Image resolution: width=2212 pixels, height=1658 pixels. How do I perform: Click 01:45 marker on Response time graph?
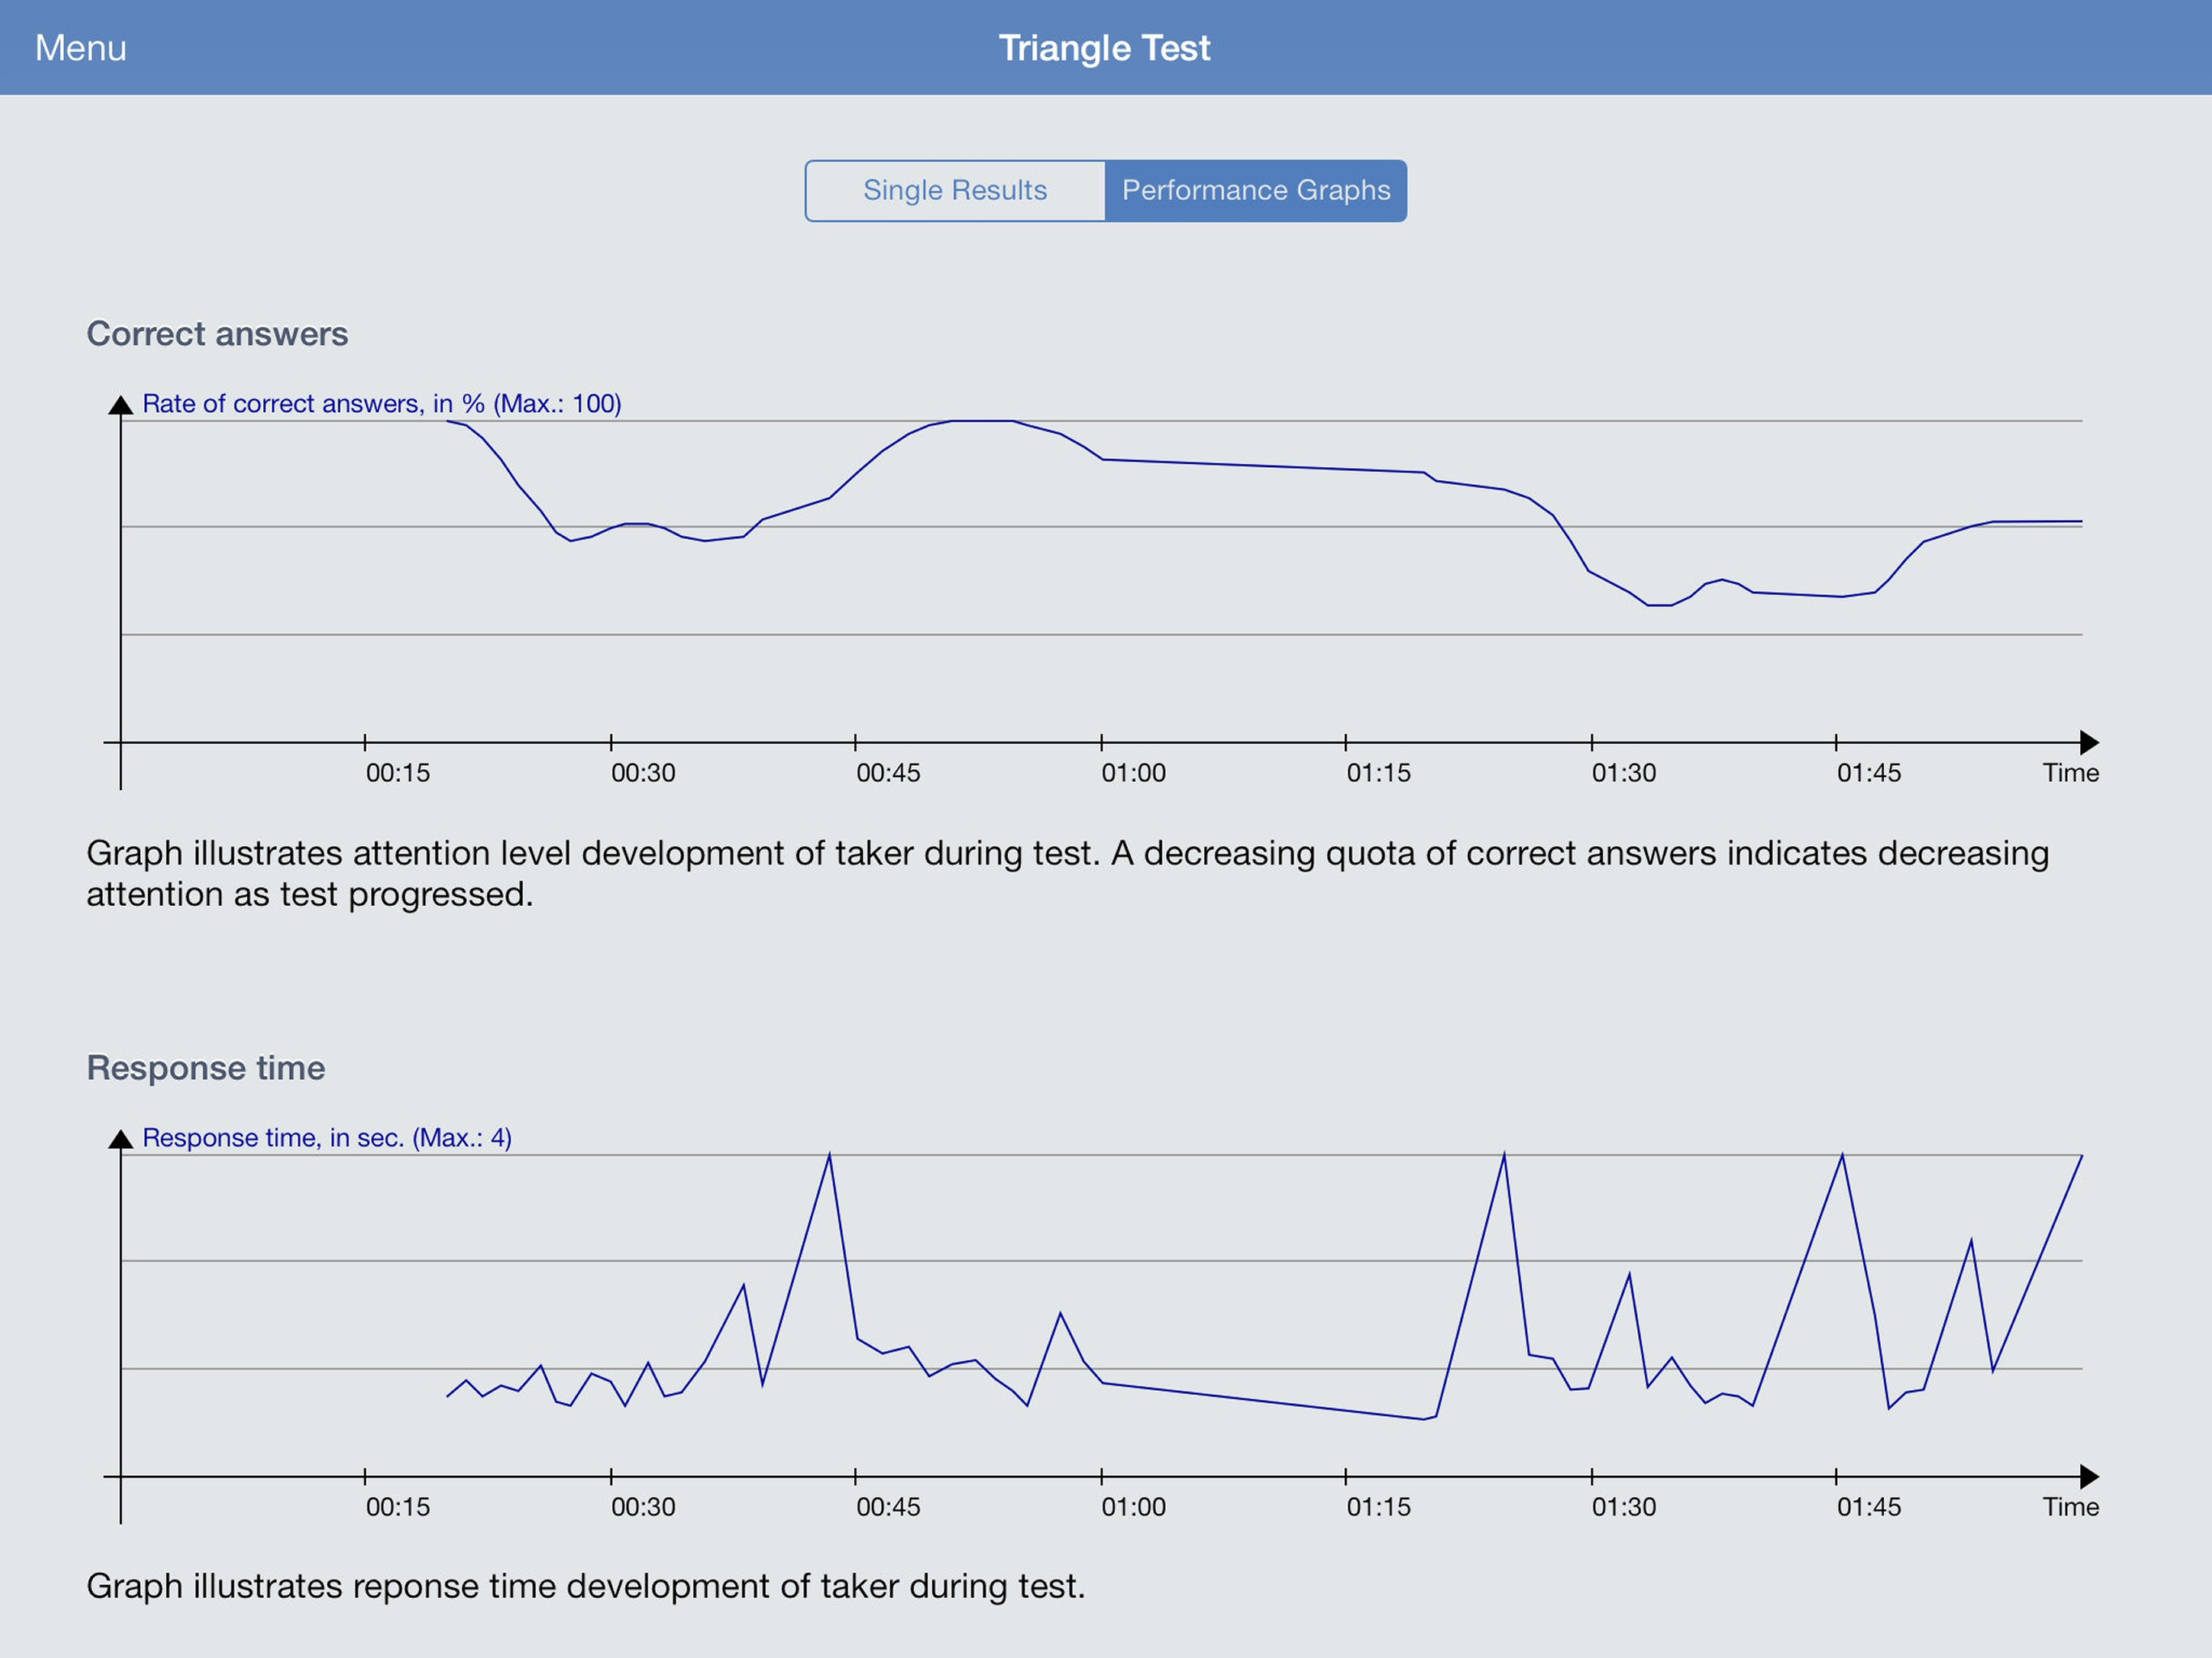click(x=1868, y=1506)
